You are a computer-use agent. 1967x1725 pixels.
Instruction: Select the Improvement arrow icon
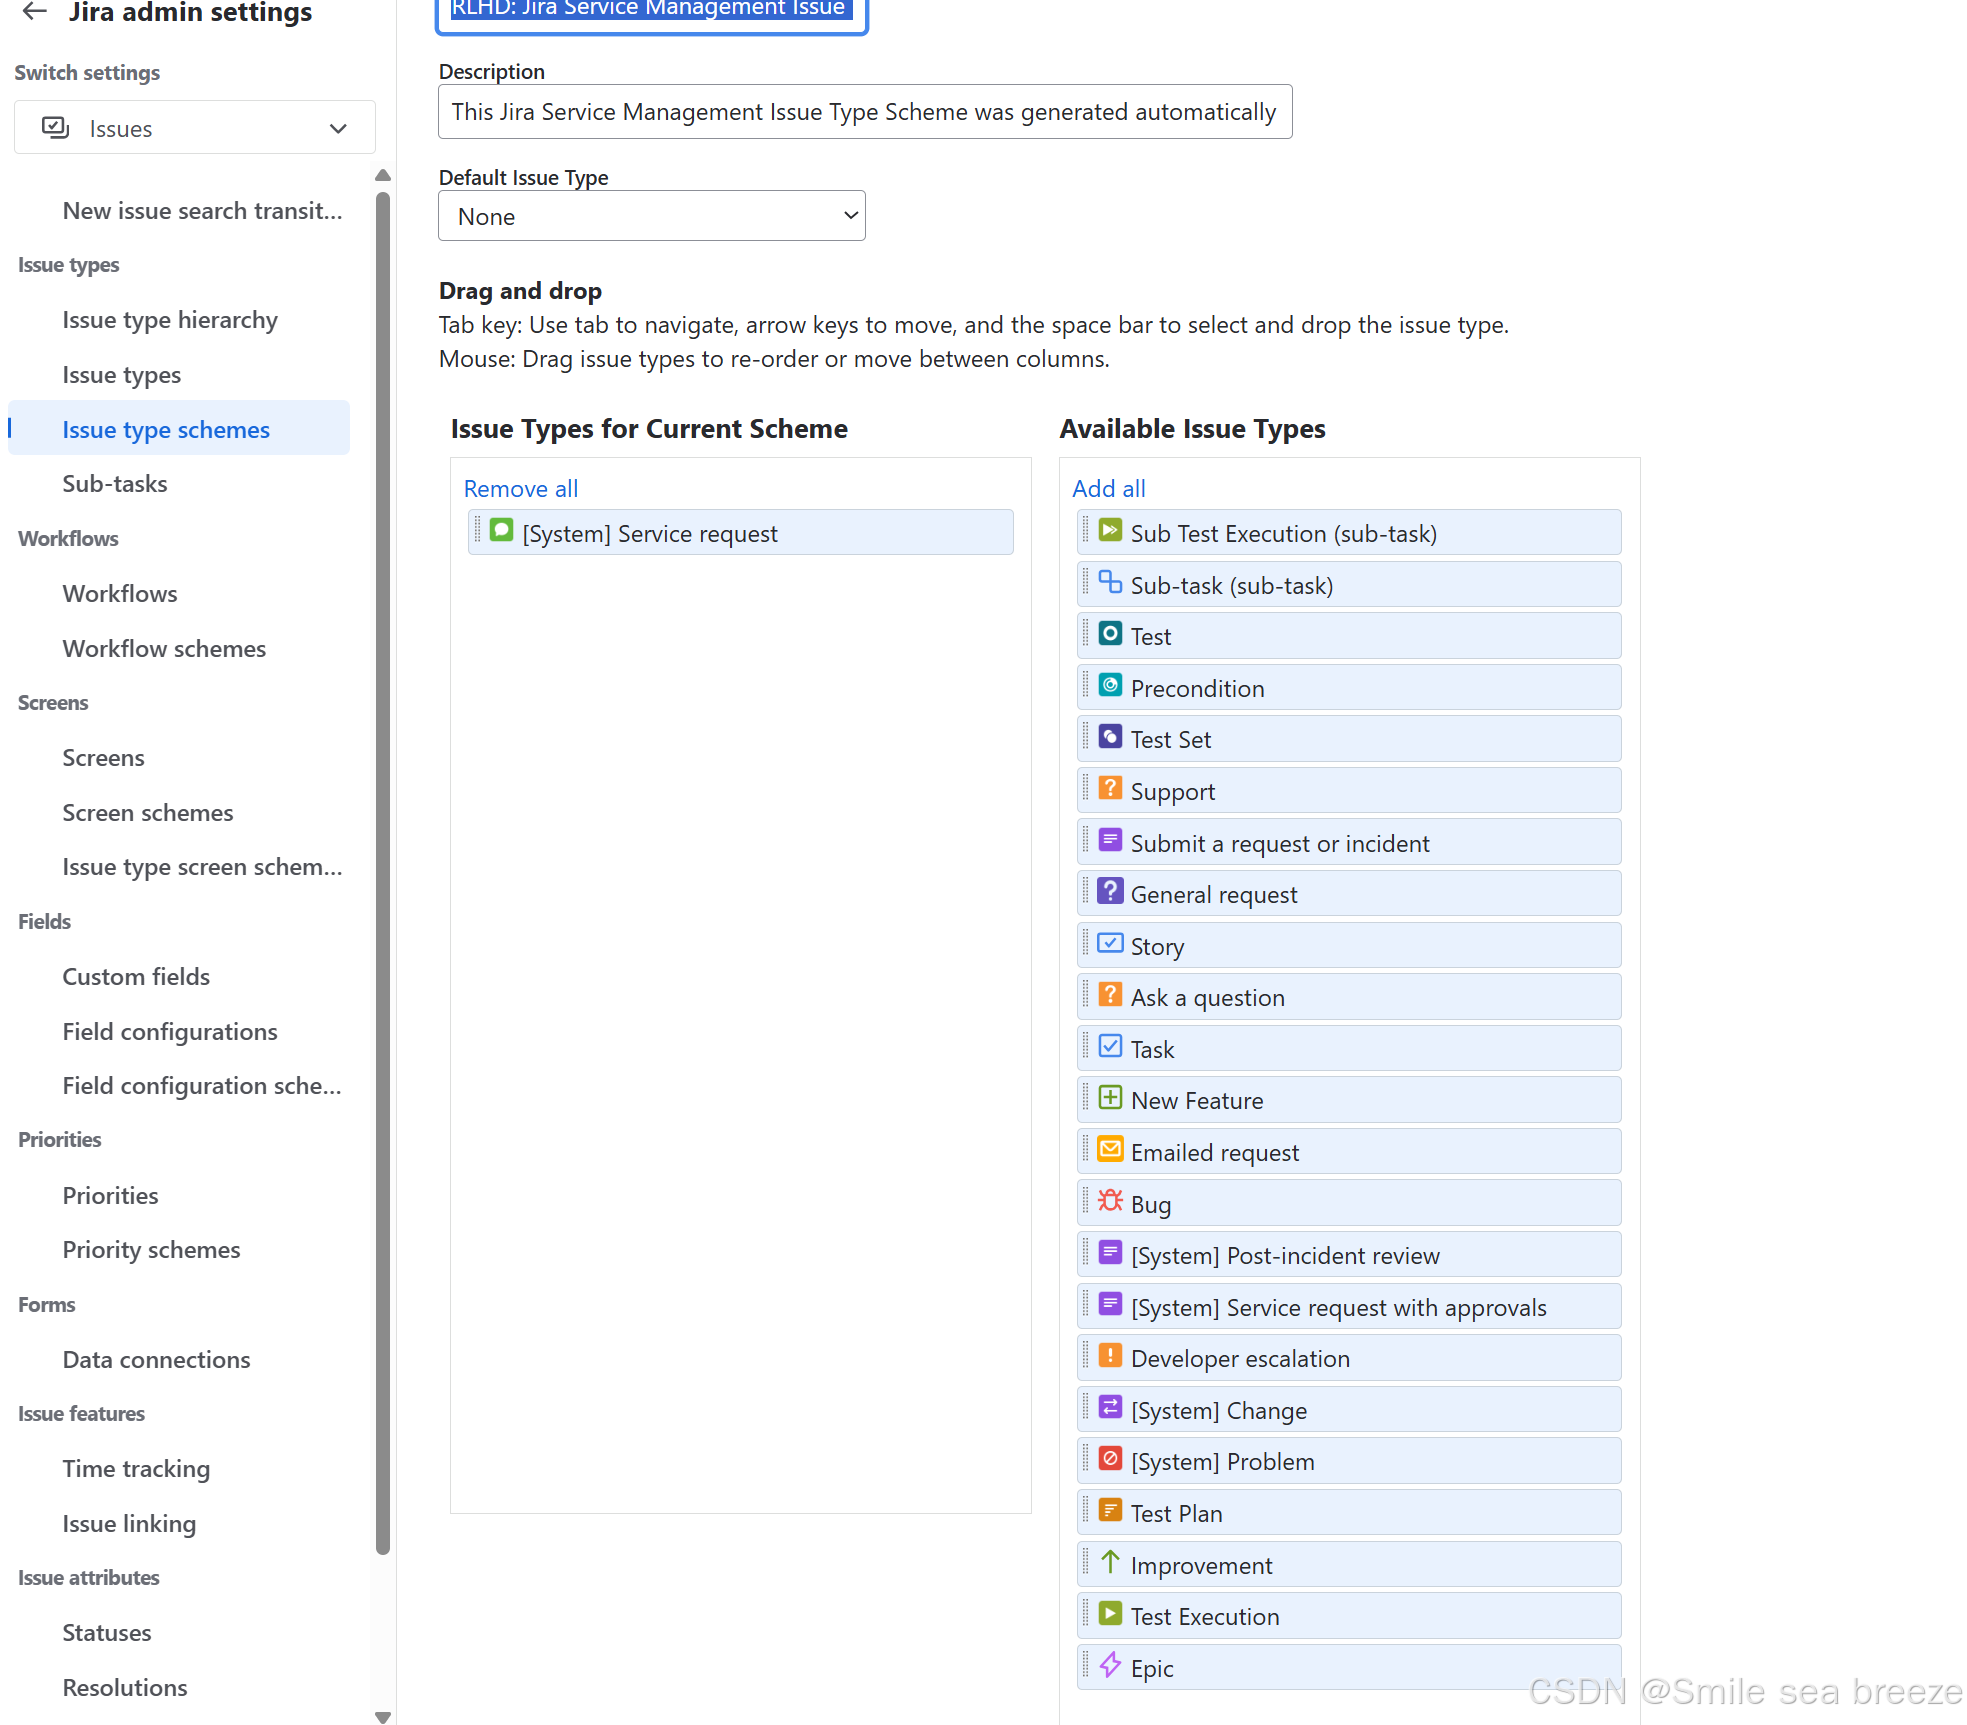1110,1563
